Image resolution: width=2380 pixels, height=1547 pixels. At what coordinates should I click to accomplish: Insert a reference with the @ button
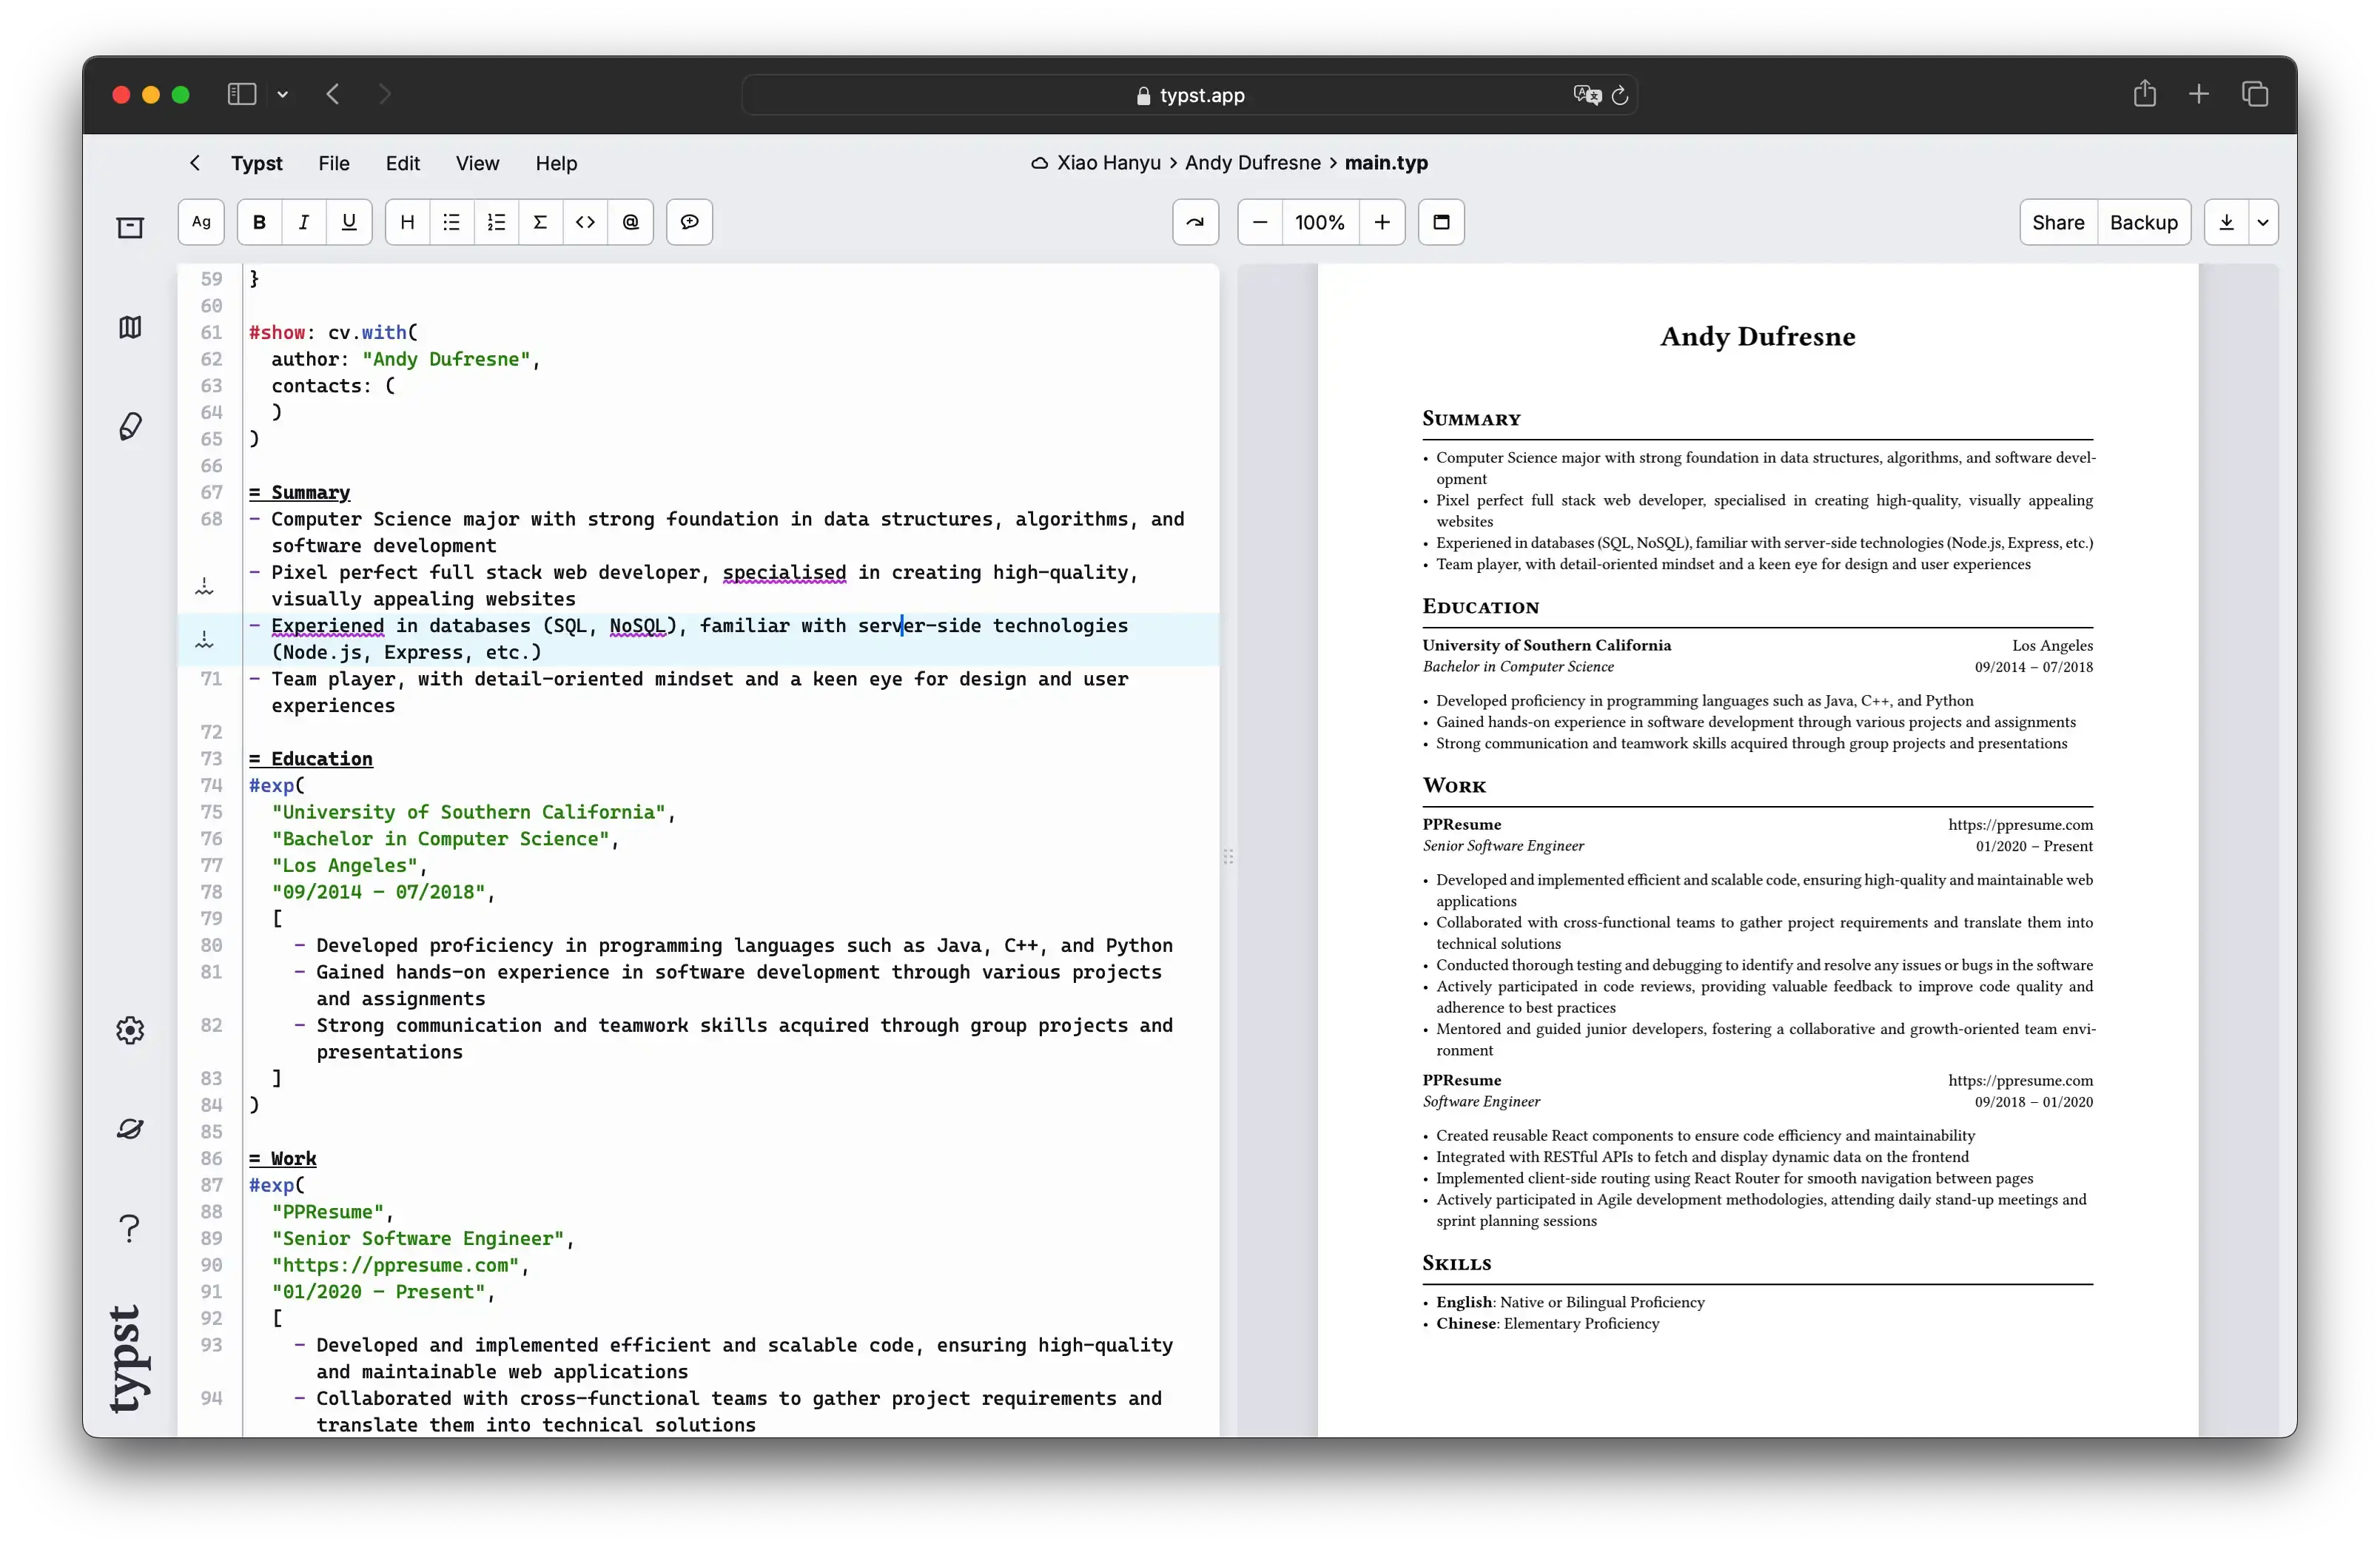631,222
